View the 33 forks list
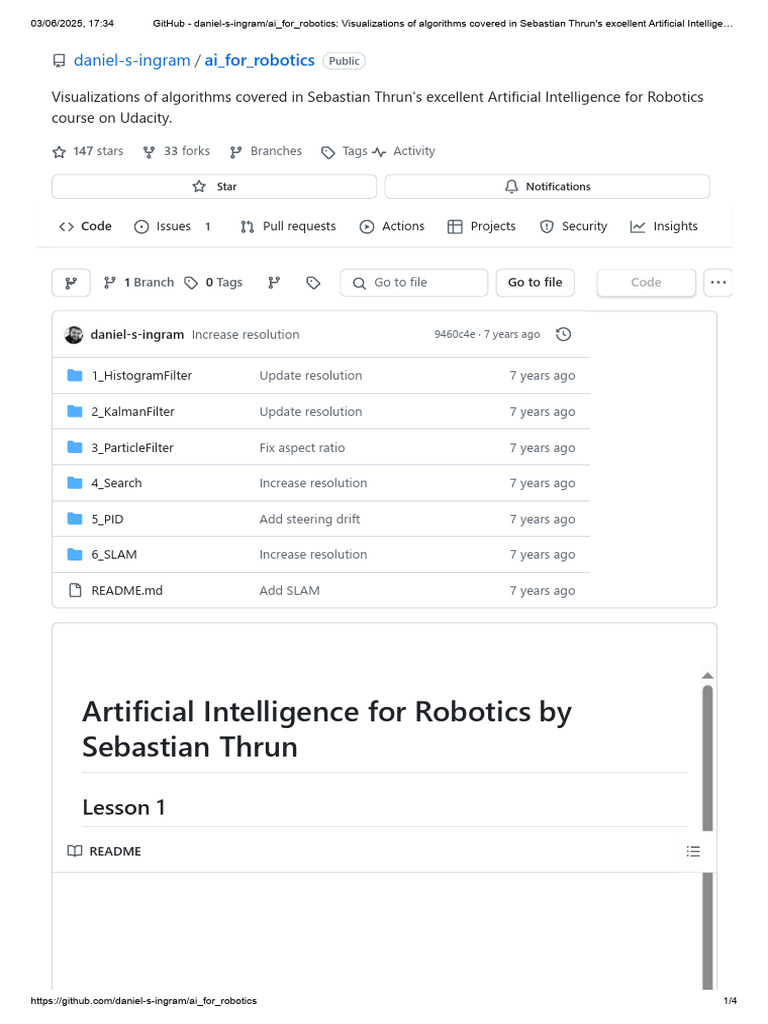 click(177, 151)
